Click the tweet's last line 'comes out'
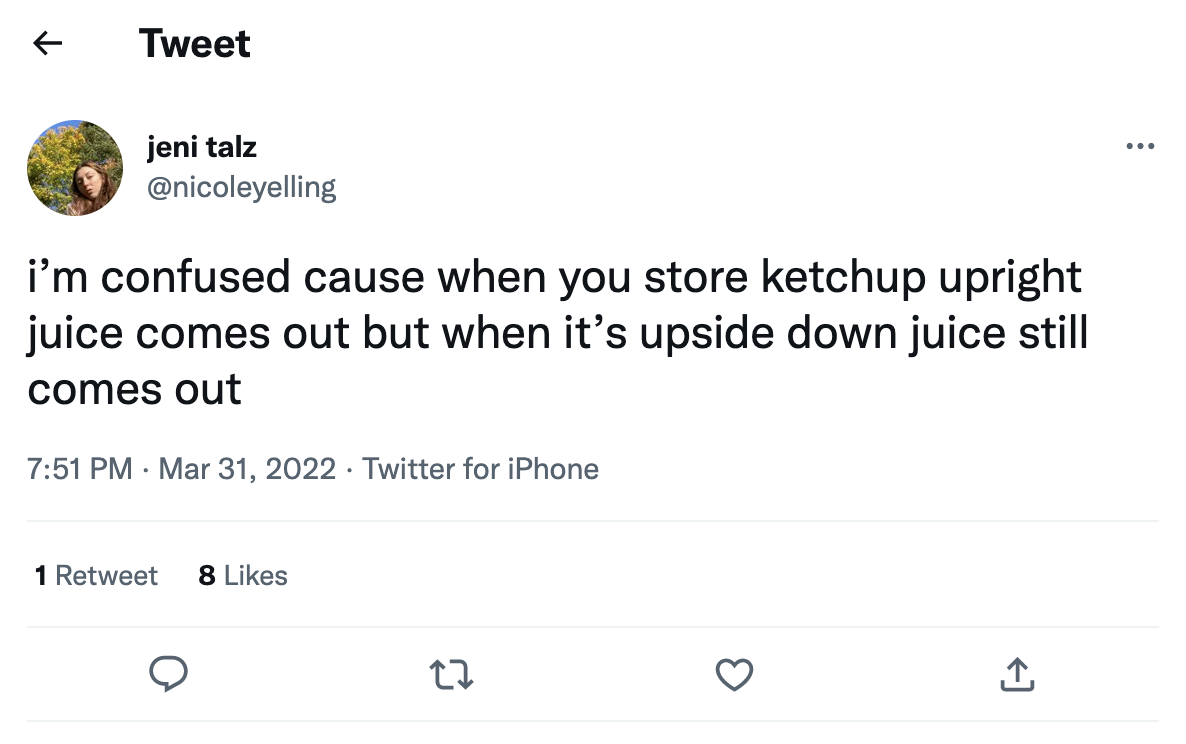The image size is (1186, 744). pos(135,388)
